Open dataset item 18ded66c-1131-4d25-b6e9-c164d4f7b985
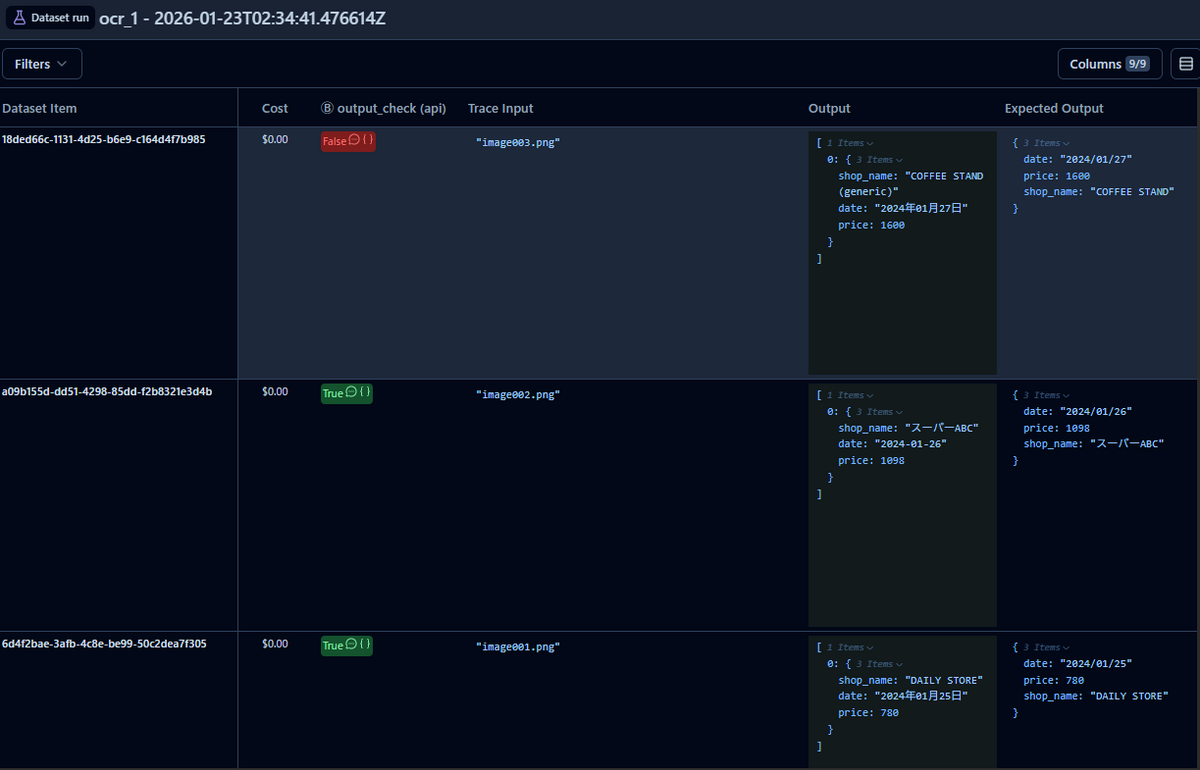The height and width of the screenshot is (770, 1200). click(104, 140)
